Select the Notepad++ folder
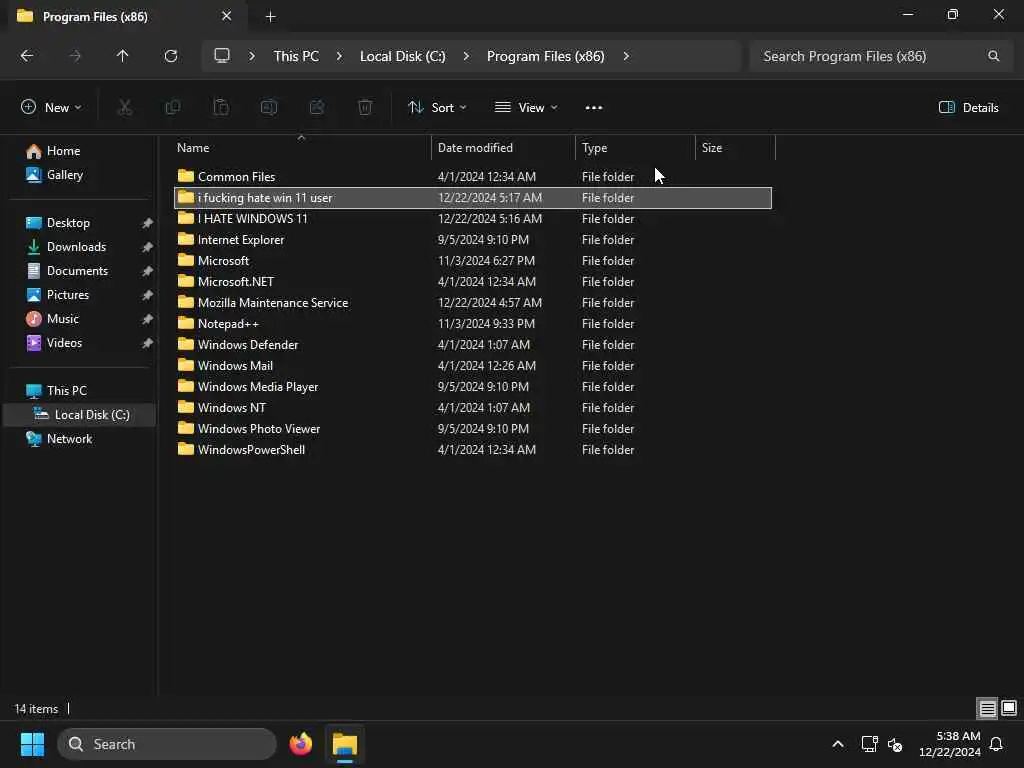Screen dimensions: 1024x768 click(473, 323)
